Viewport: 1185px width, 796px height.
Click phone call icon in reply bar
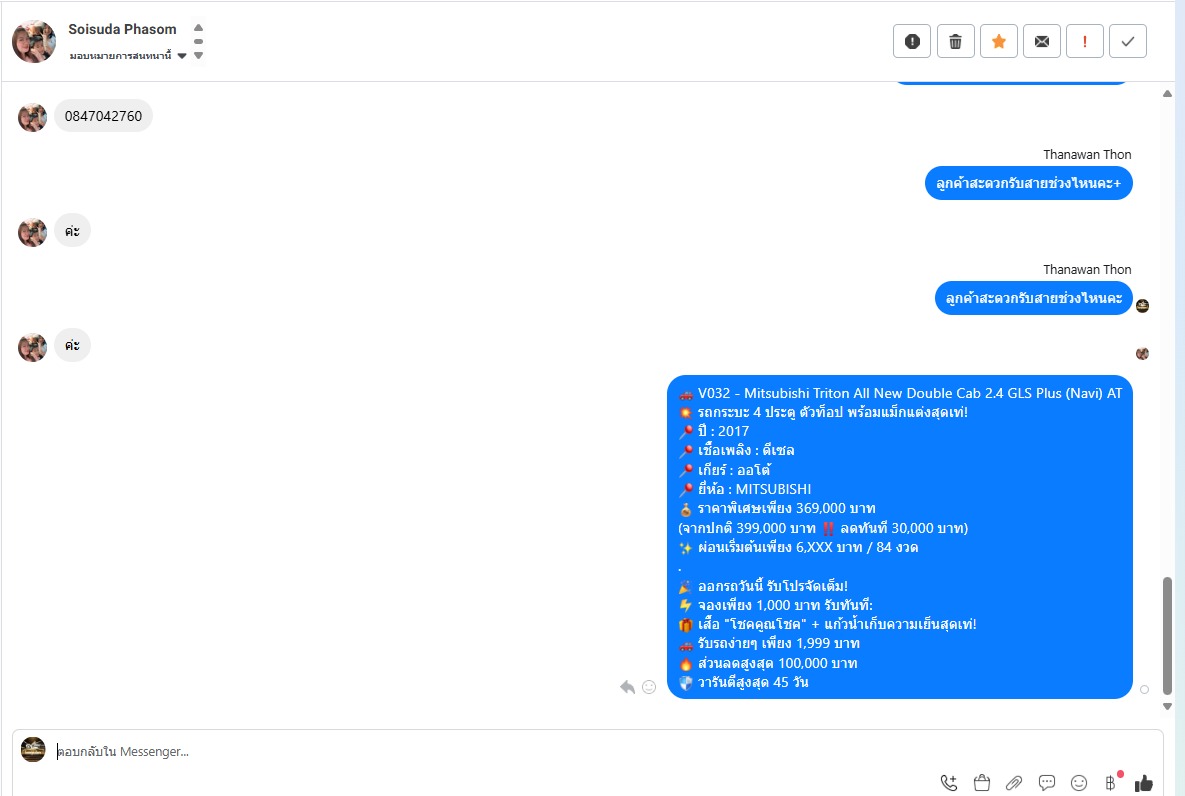click(x=948, y=783)
